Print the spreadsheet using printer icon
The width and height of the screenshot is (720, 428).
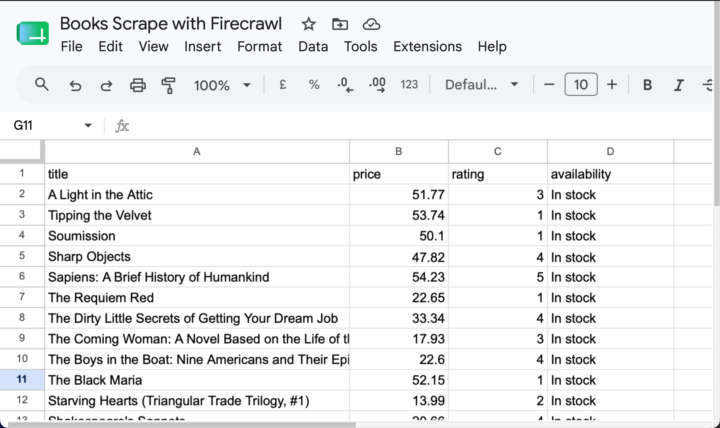(x=138, y=85)
